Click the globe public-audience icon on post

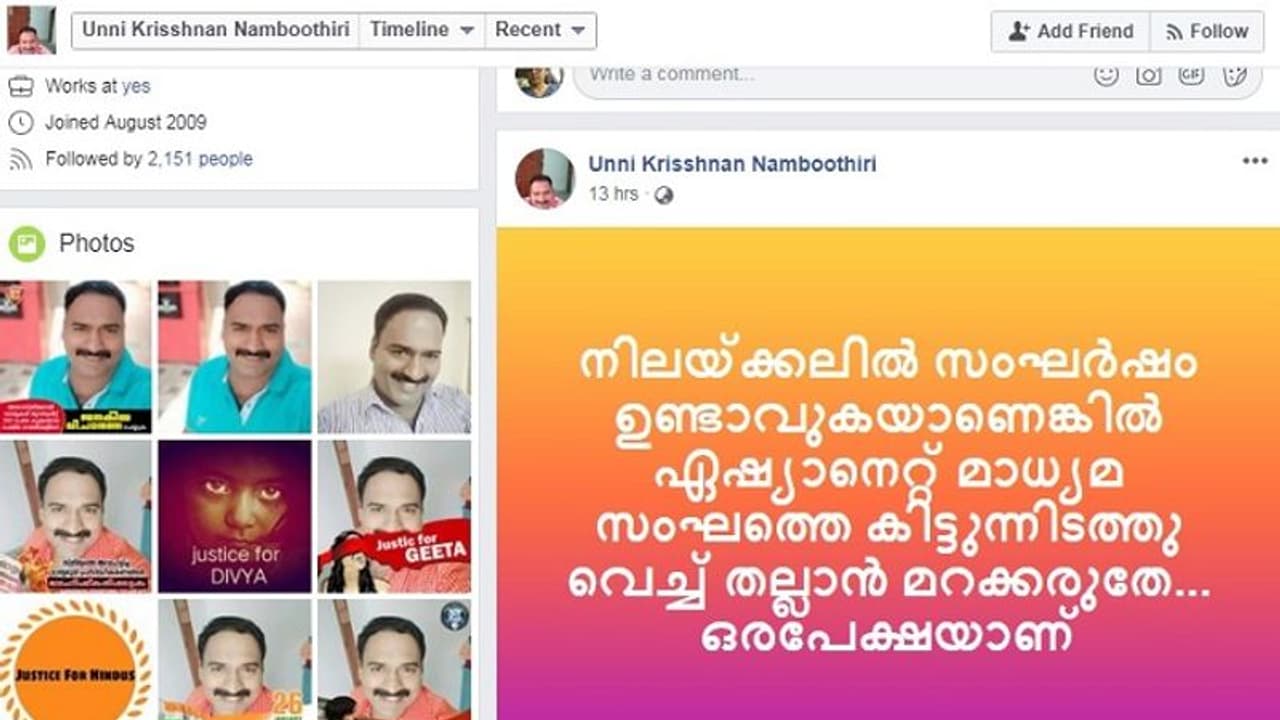(663, 195)
